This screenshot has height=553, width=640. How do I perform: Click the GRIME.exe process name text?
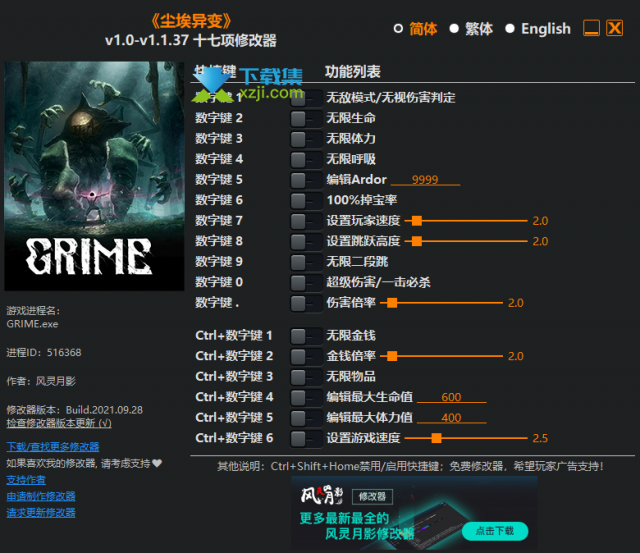(32, 324)
